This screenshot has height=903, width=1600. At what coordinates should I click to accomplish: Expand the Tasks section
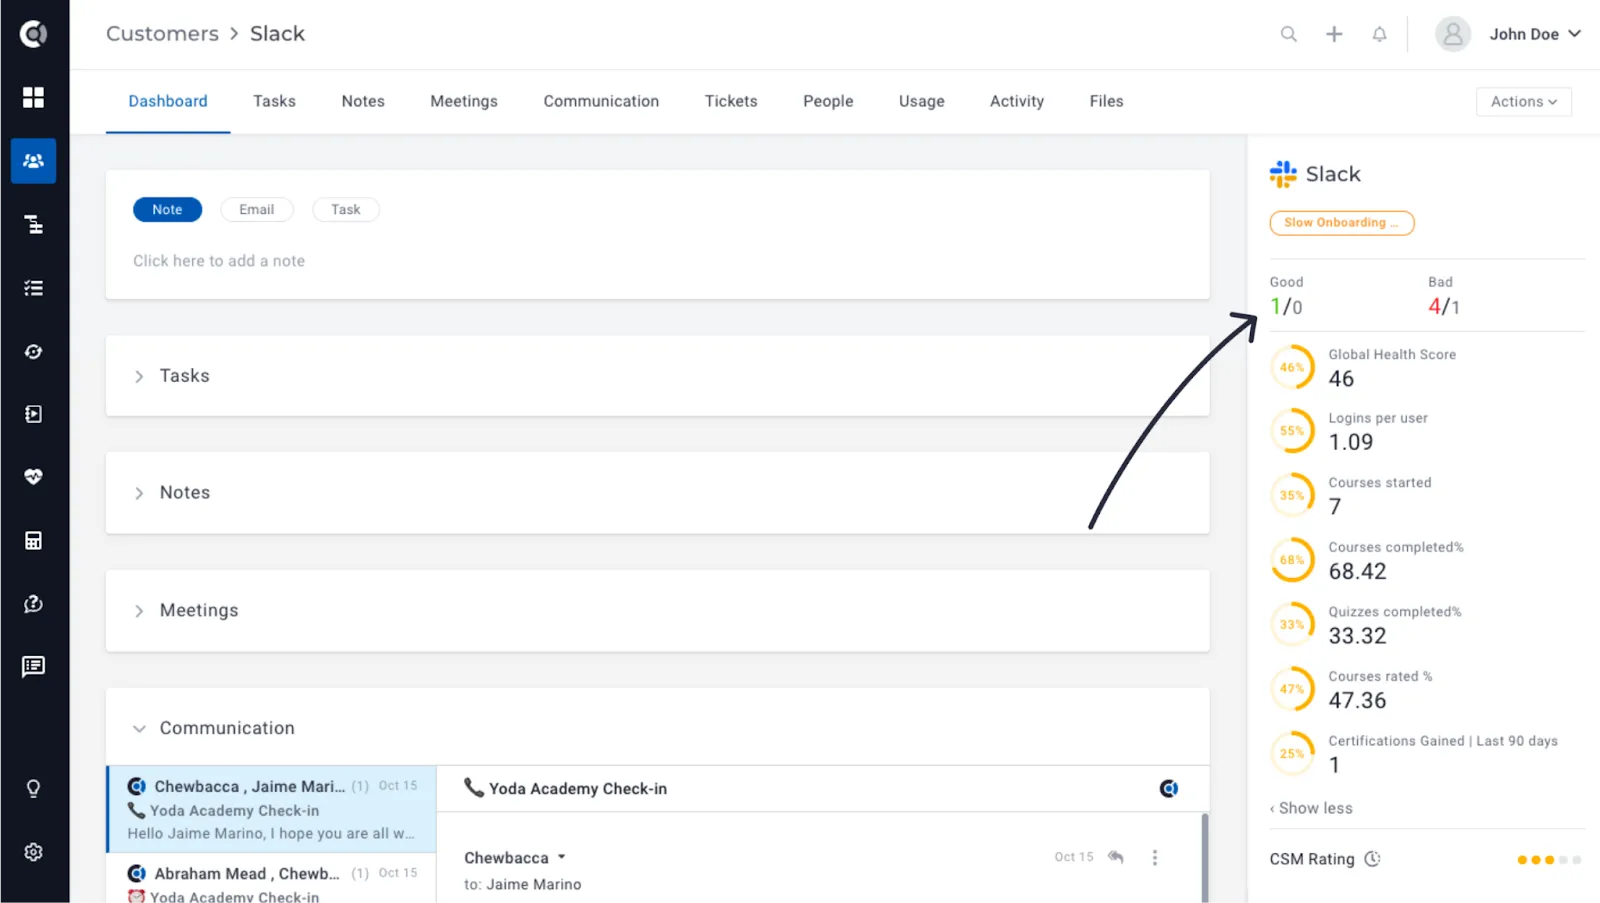139,376
